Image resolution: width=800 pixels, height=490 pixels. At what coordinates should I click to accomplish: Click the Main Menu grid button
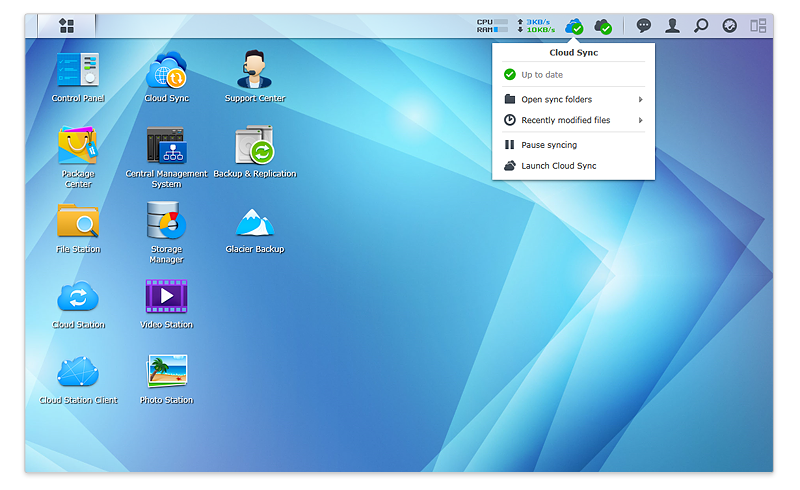[66, 25]
